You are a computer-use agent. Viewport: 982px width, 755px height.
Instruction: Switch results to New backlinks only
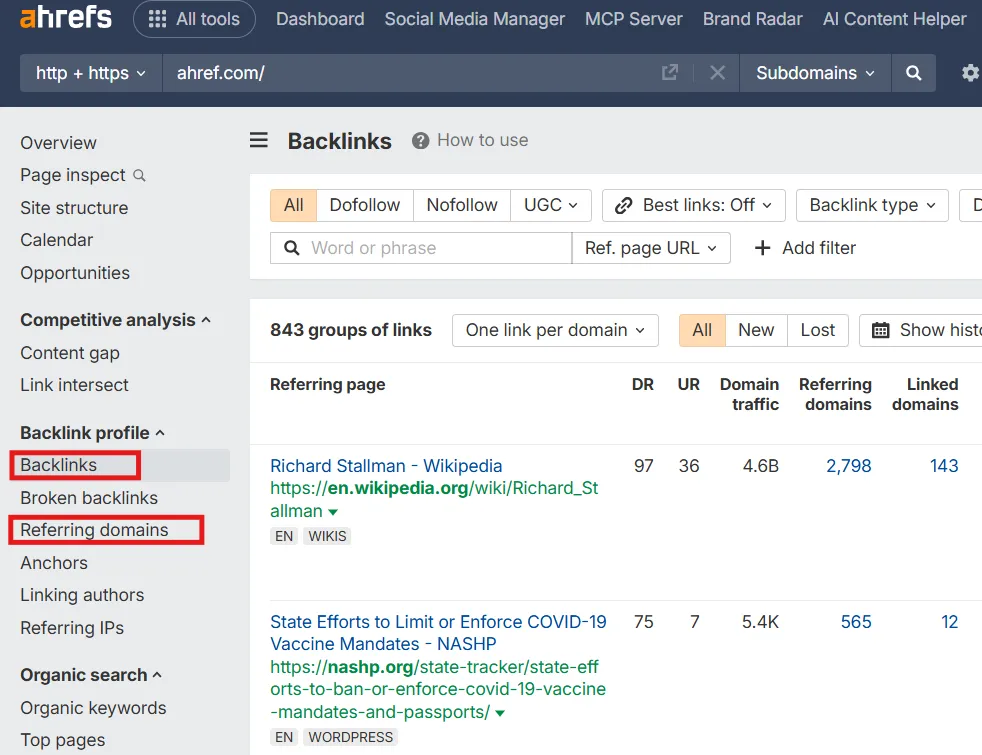point(756,330)
